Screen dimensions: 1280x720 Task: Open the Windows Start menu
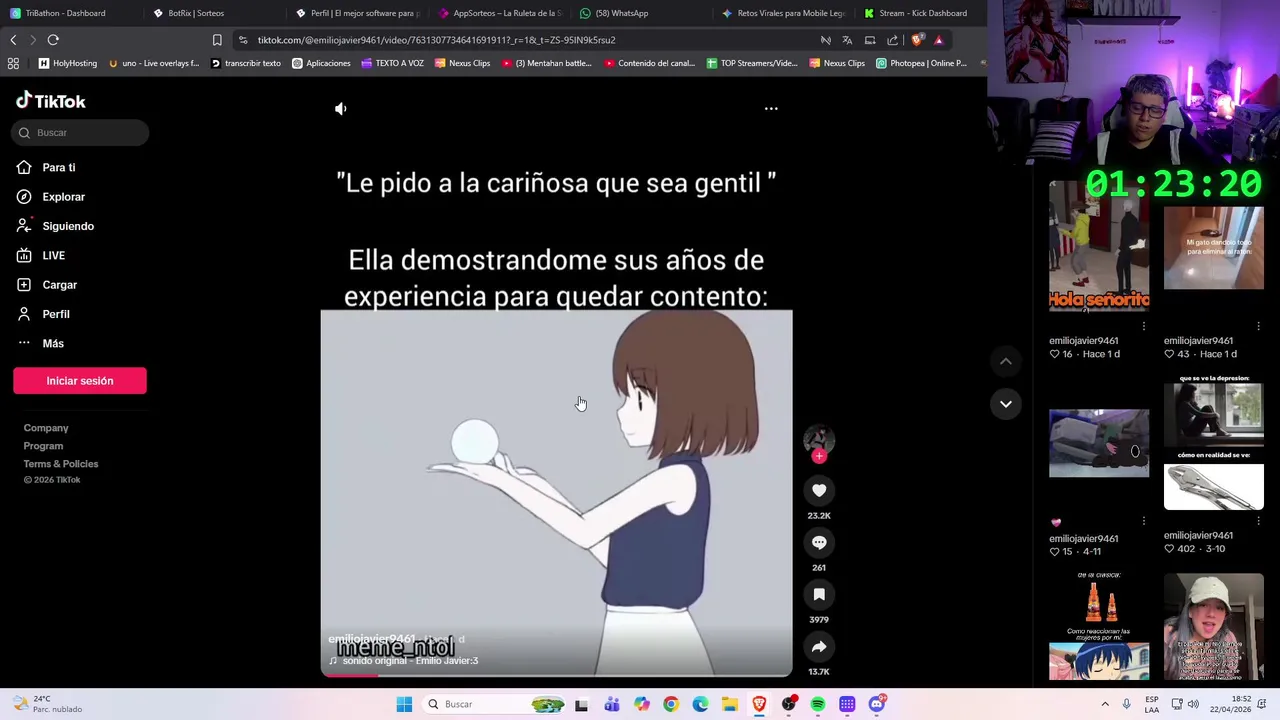[x=404, y=704]
